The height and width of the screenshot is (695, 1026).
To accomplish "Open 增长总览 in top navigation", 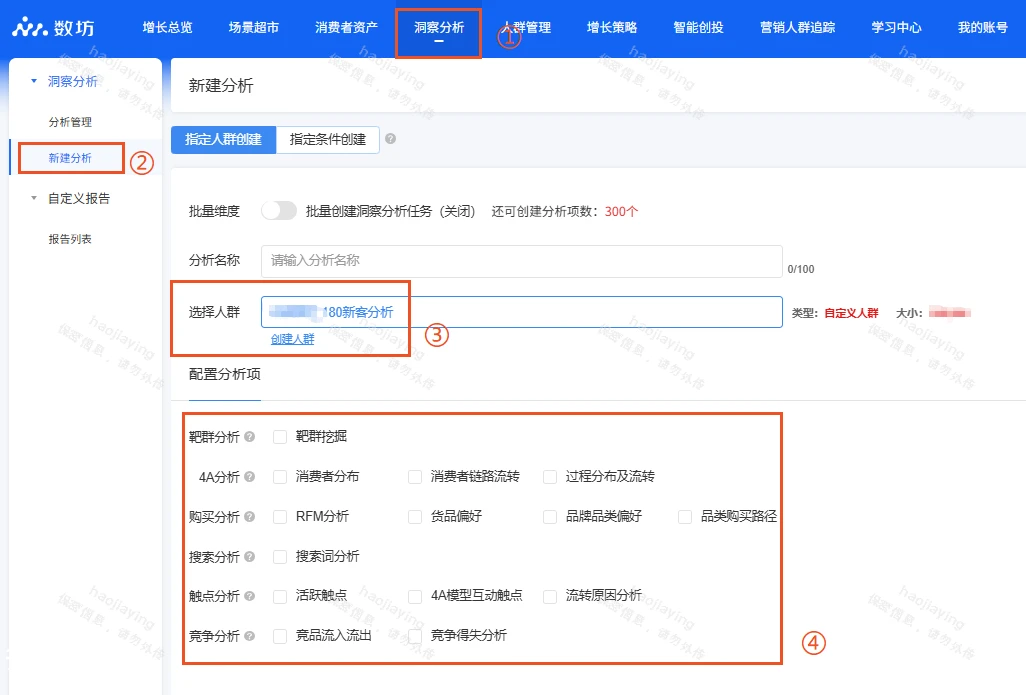I will click(168, 27).
